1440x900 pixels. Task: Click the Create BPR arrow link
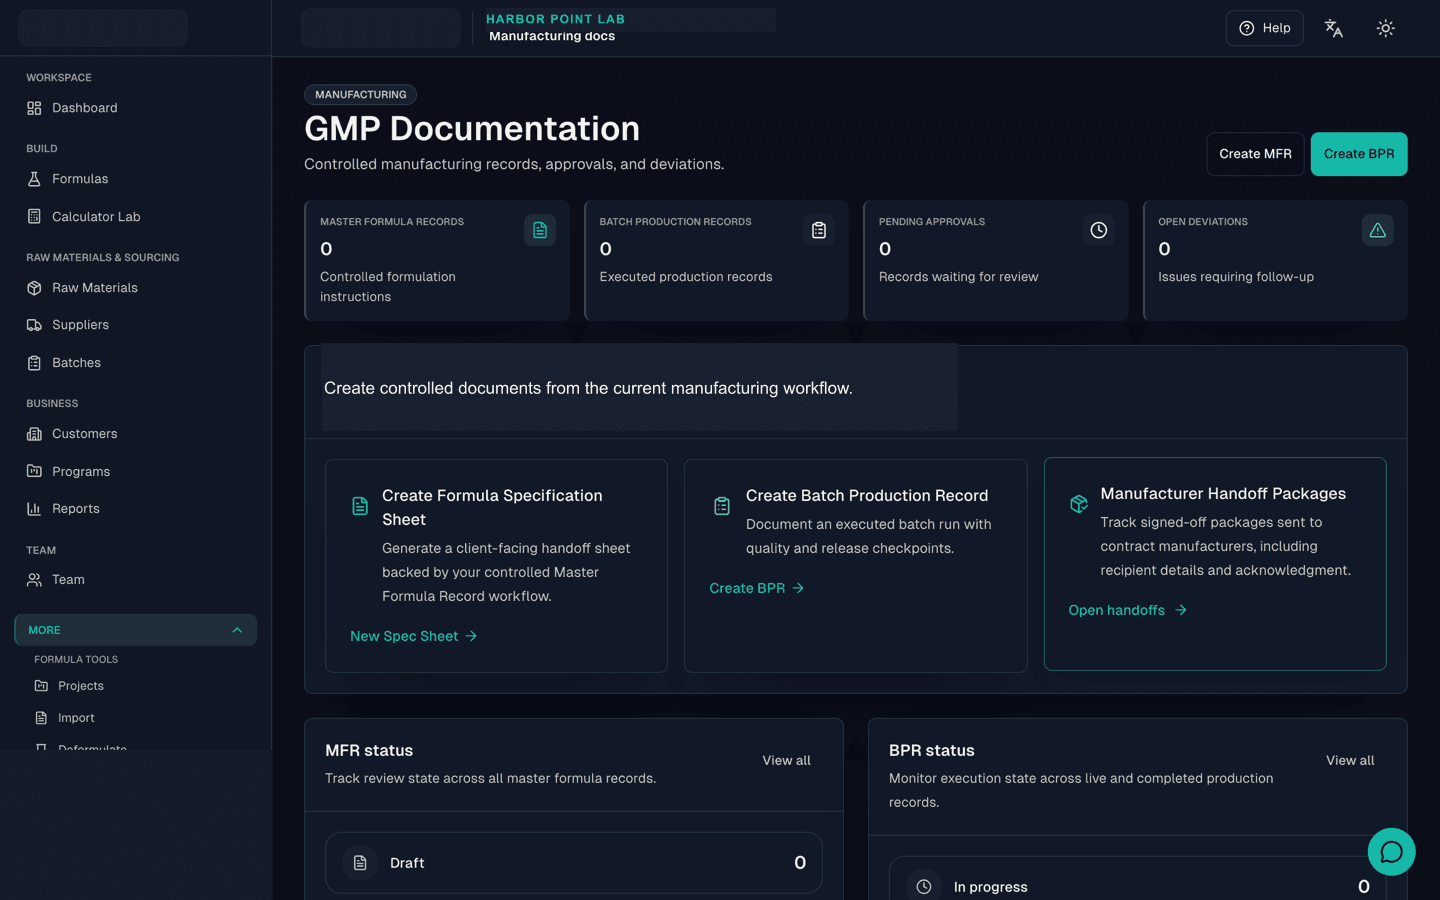[757, 588]
